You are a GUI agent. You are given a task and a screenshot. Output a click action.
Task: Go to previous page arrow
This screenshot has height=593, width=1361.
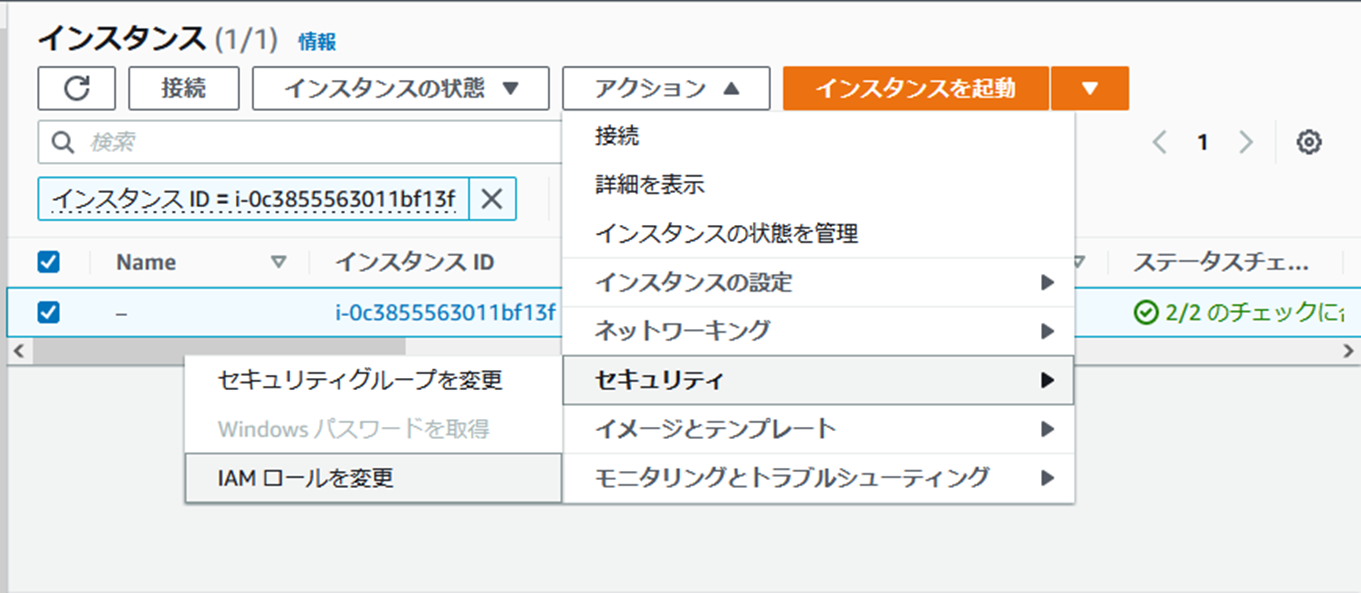tap(1160, 143)
